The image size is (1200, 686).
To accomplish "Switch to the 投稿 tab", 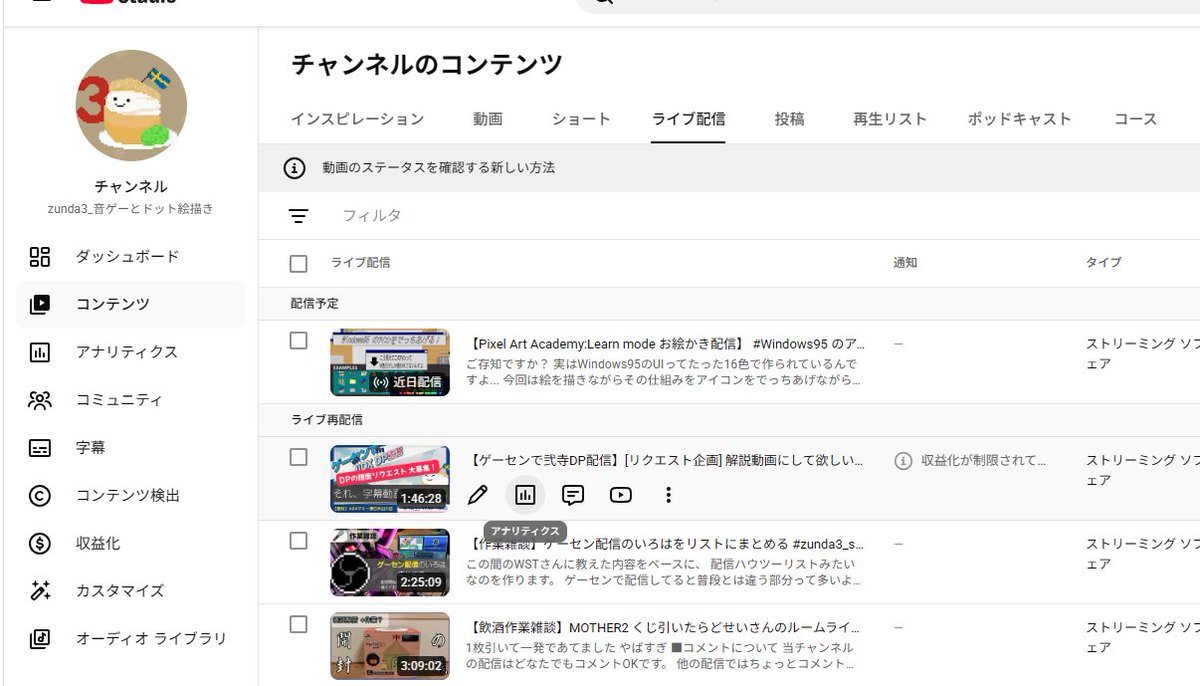I will coord(789,119).
